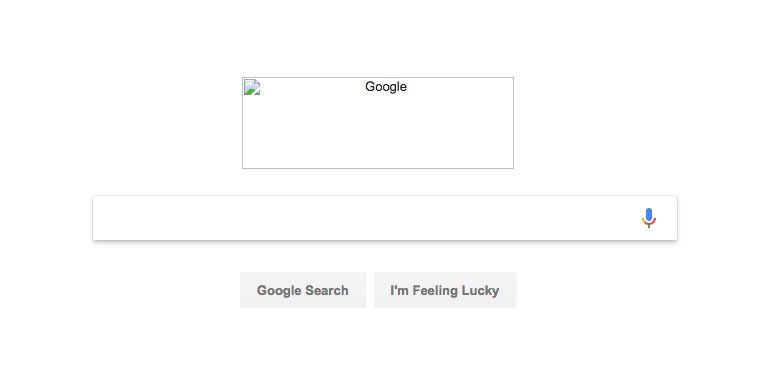
Task: Choose the gray I'm Feeling Lucky button
Action: click(x=445, y=290)
